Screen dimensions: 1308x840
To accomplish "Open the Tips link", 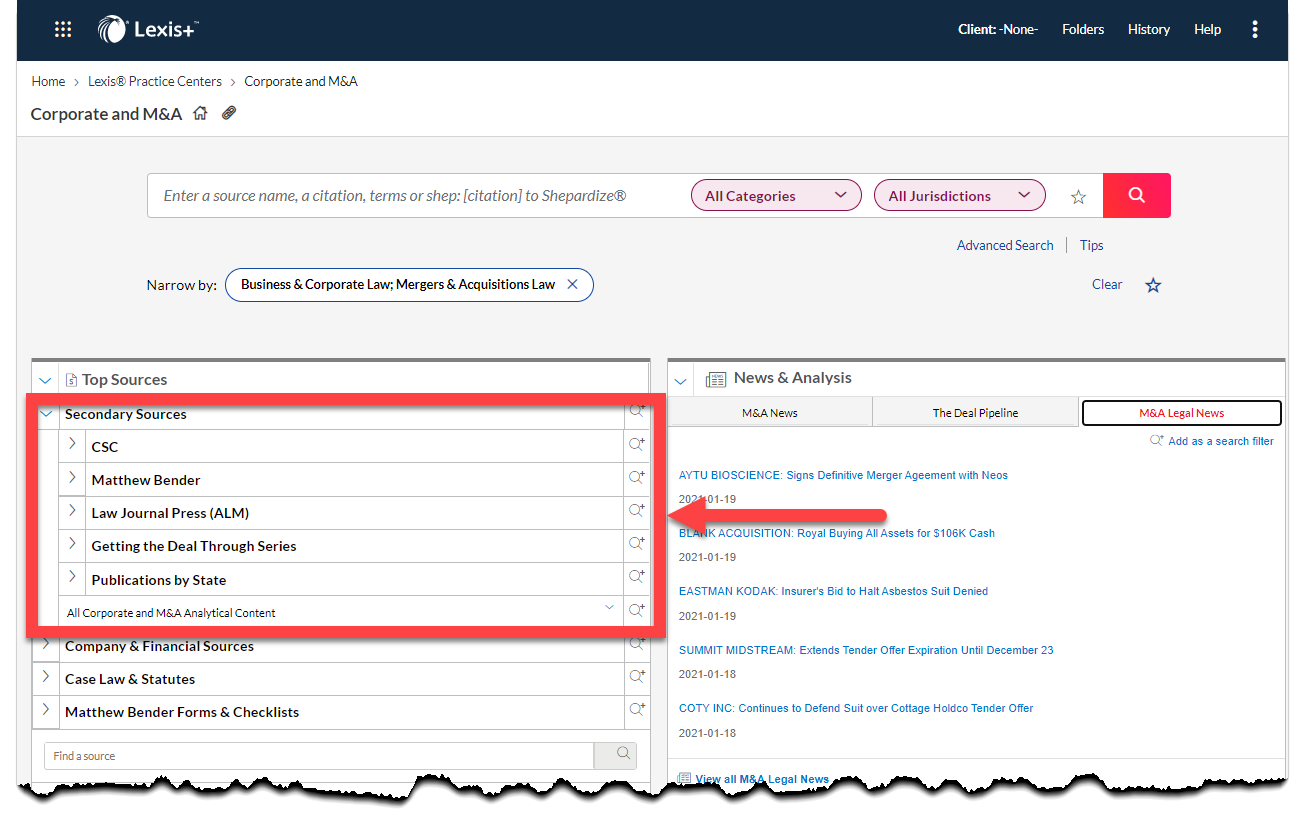I will [1092, 245].
